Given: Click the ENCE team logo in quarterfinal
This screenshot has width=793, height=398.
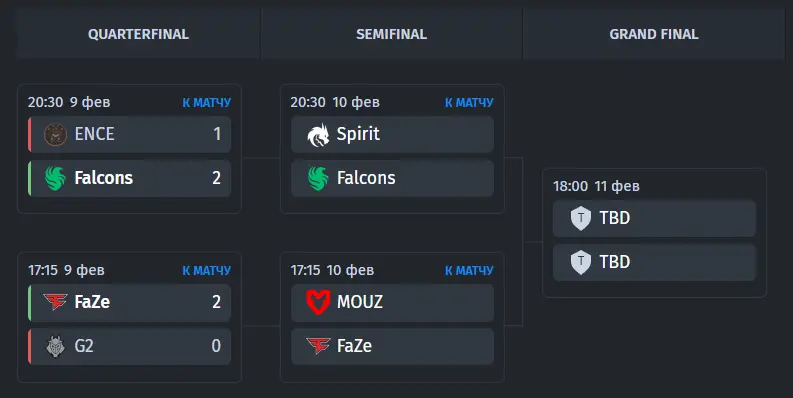Looking at the screenshot, I should (x=55, y=135).
